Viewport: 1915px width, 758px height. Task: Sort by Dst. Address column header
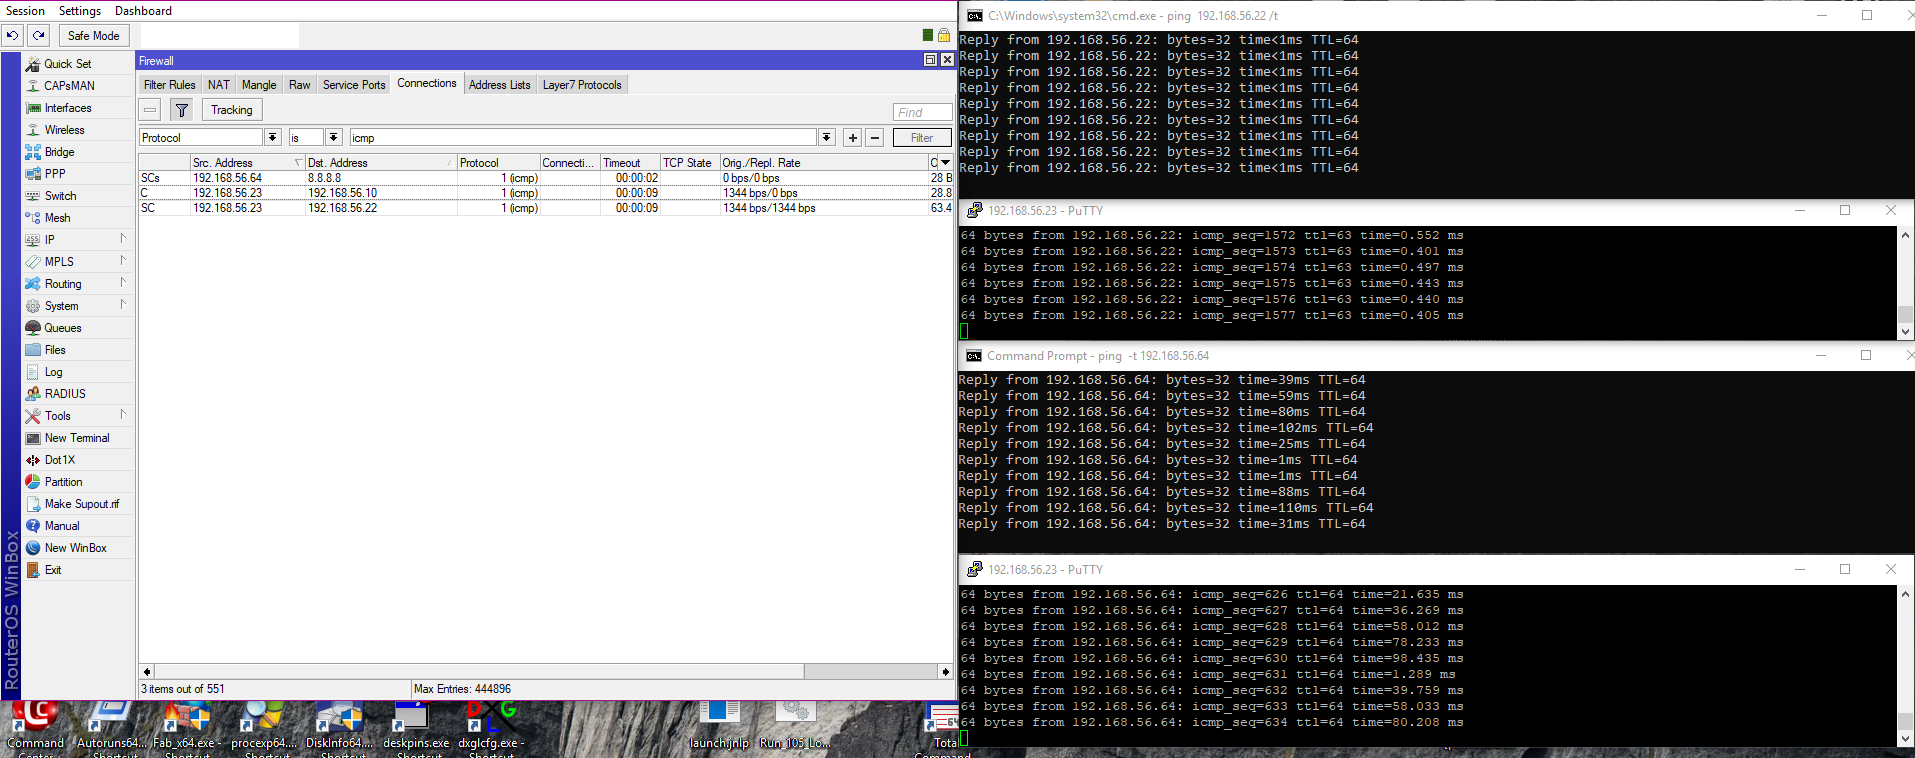[380, 162]
